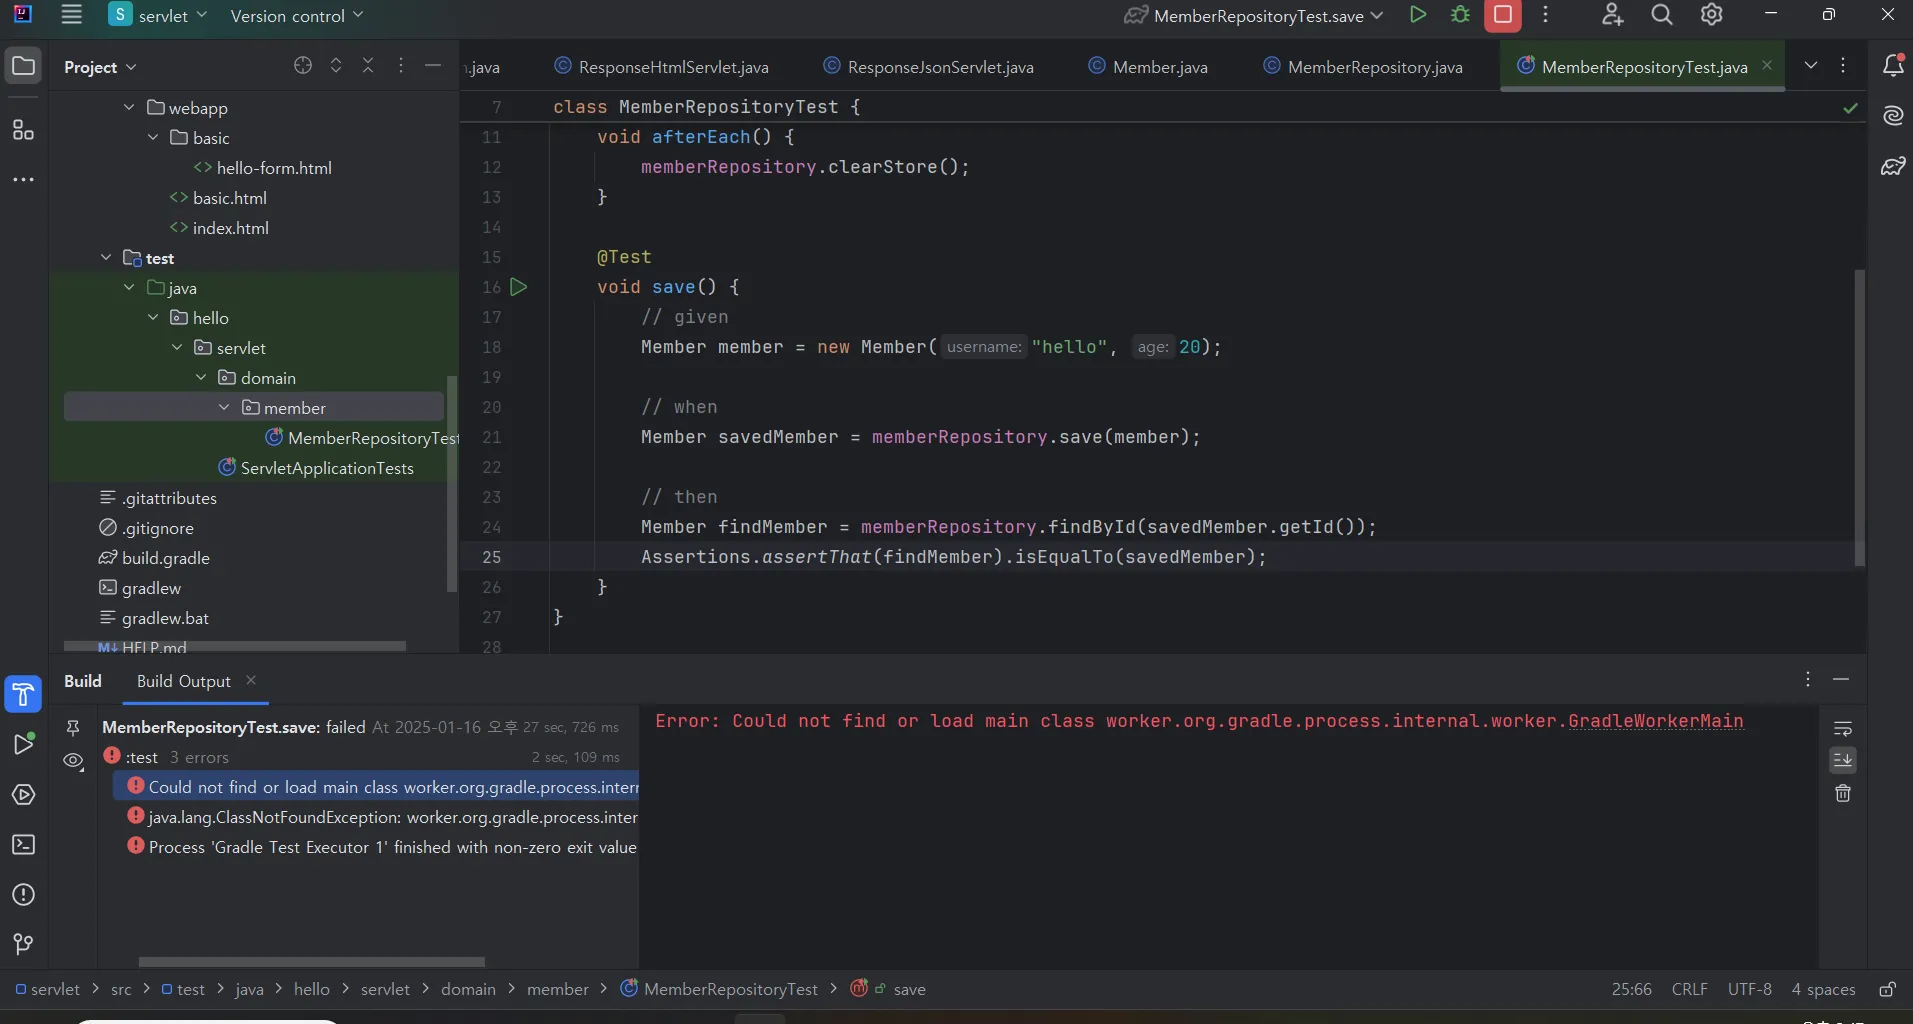
Task: Stop the running process
Action: [1502, 15]
